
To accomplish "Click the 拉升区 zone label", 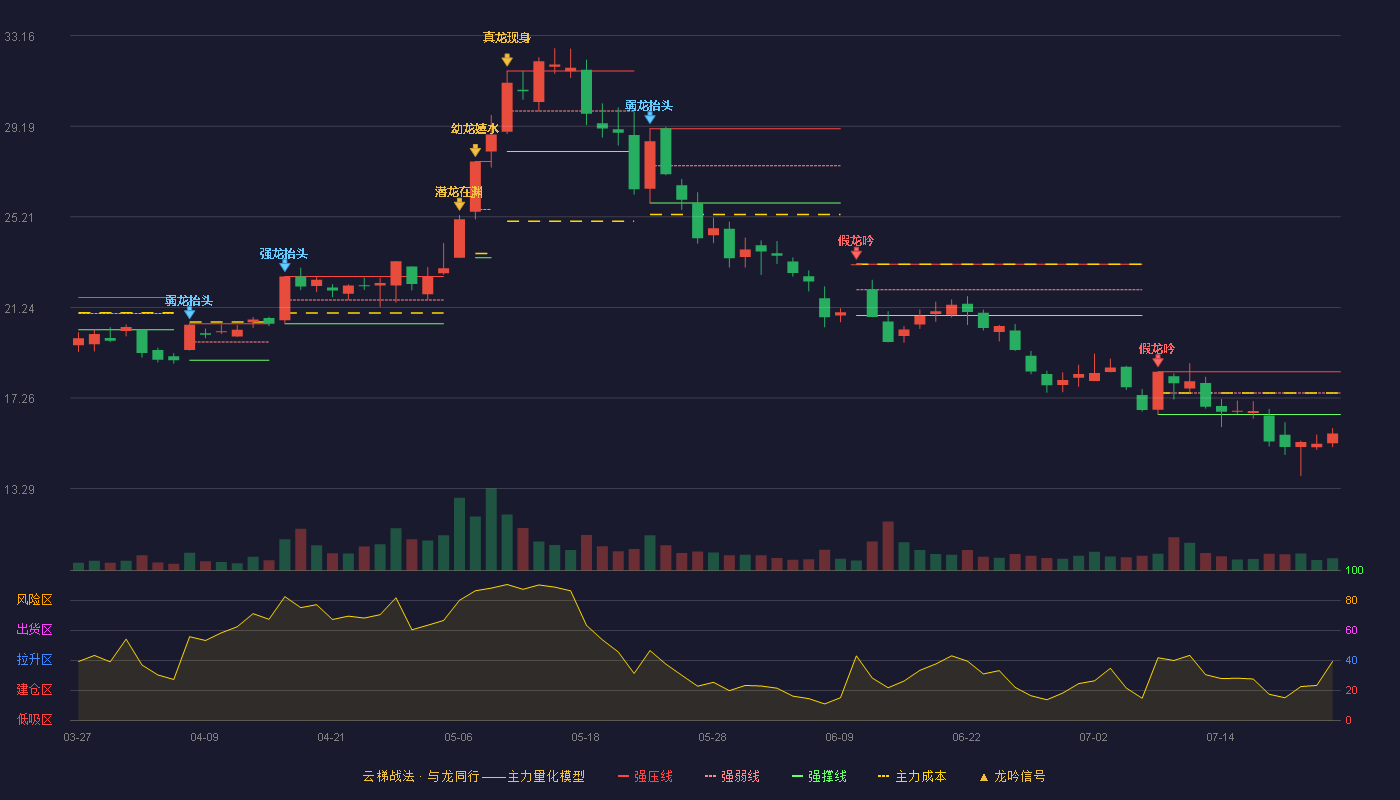I will (x=34, y=660).
